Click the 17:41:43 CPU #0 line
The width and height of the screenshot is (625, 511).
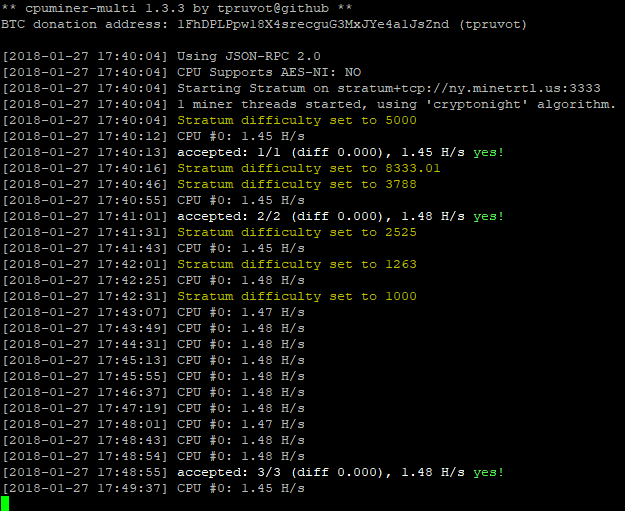[153, 248]
